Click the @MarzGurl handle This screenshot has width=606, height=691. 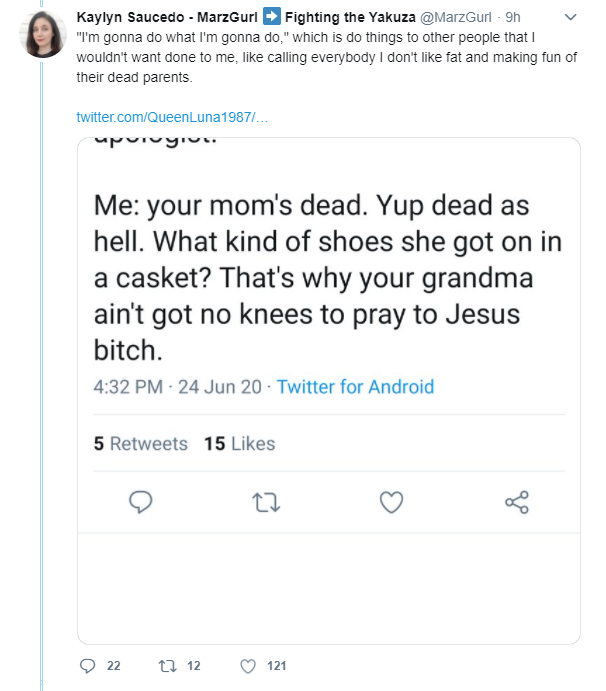point(455,17)
